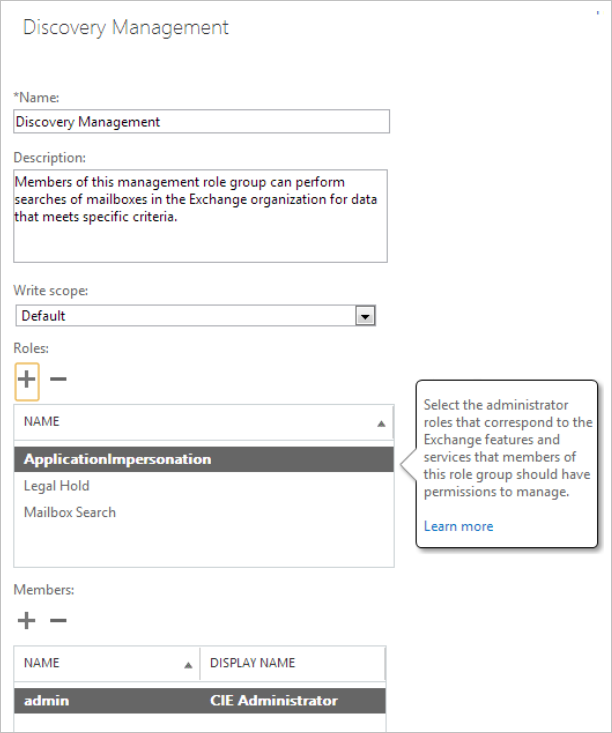The width and height of the screenshot is (612, 733).
Task: Click the Discovery Management page title
Action: coord(126,27)
